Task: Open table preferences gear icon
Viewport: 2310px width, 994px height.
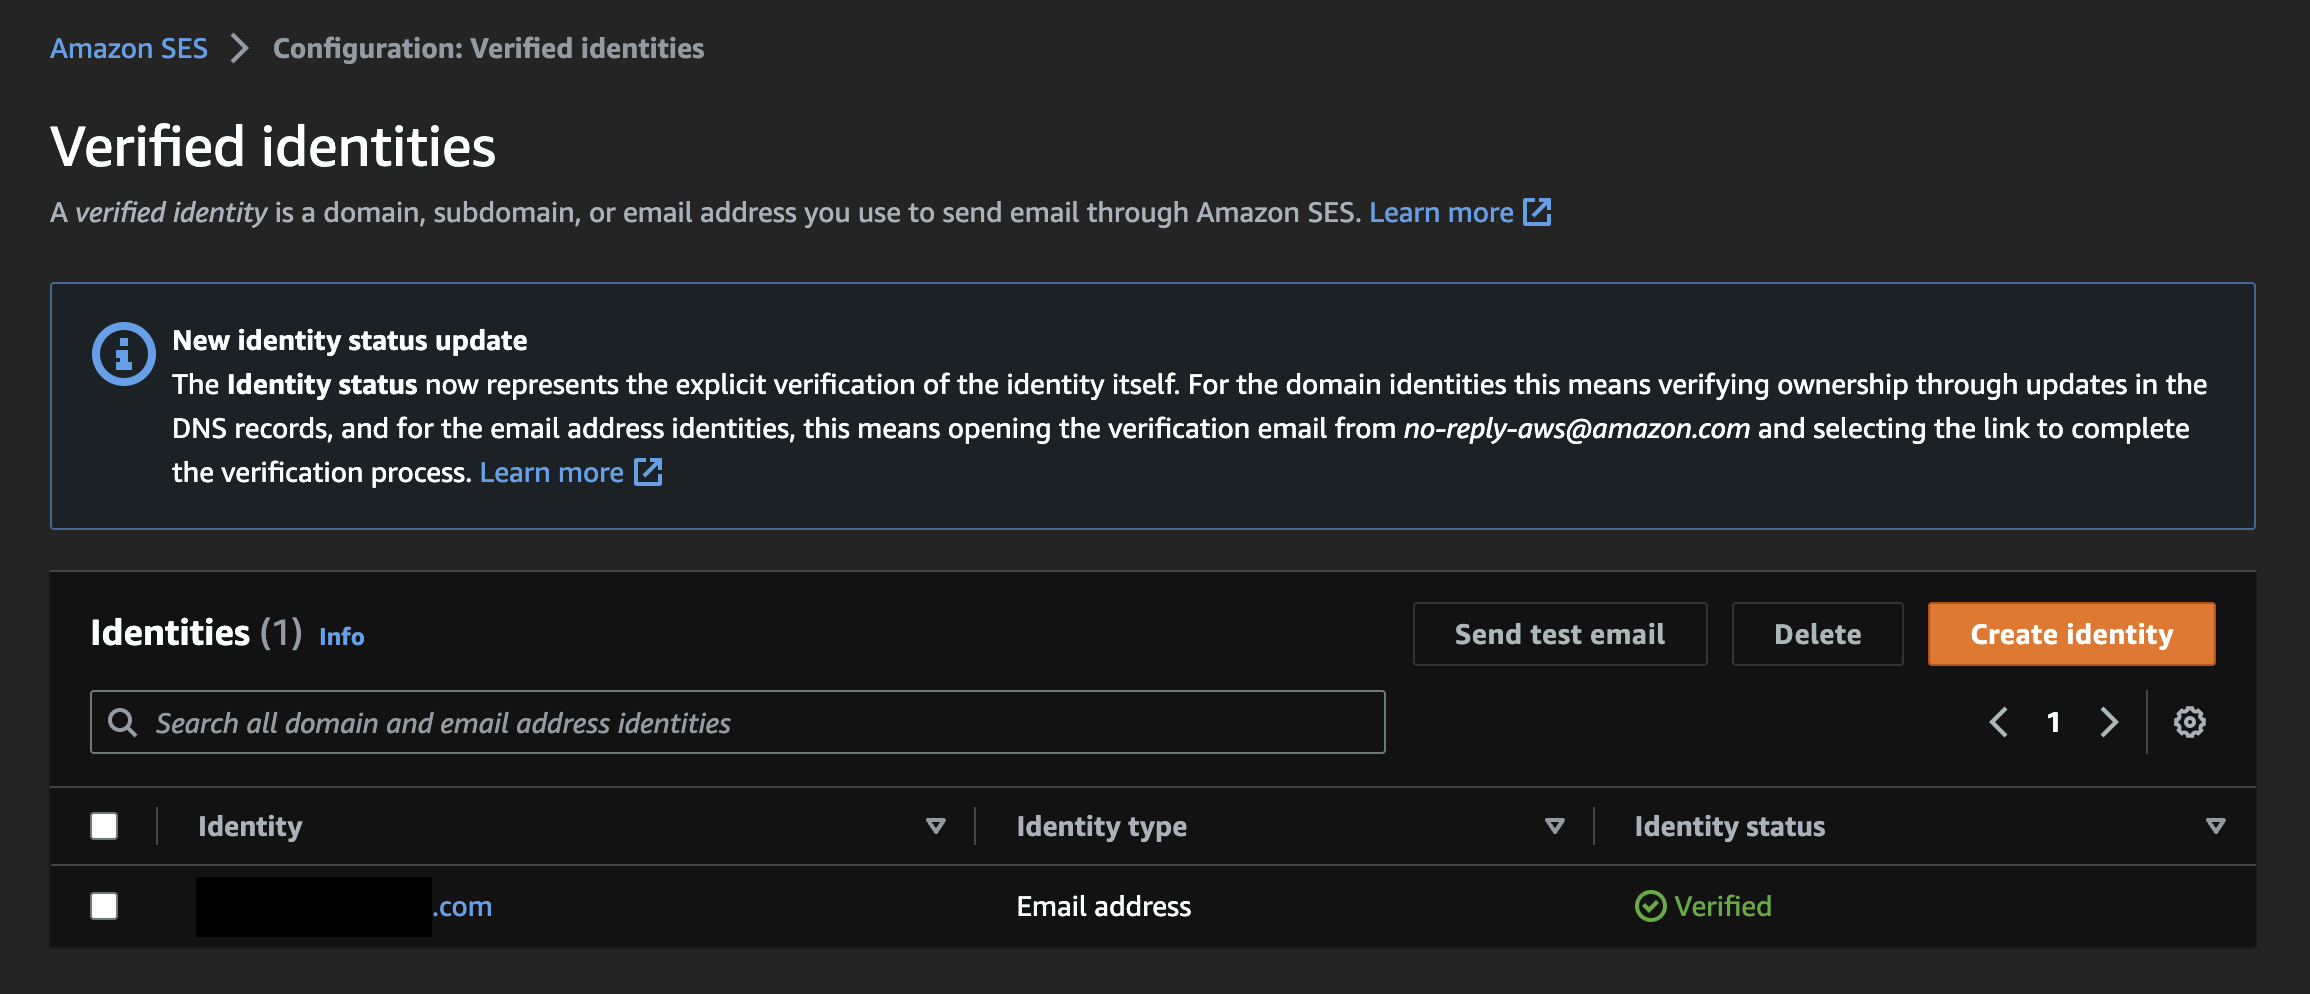Action: (2189, 722)
